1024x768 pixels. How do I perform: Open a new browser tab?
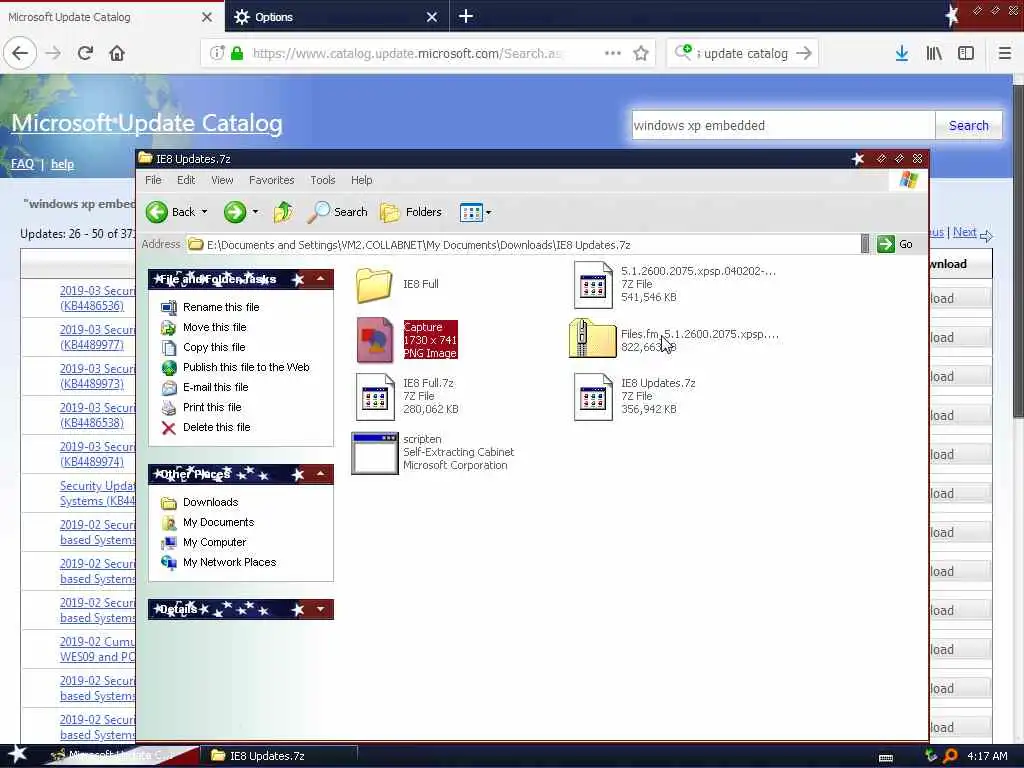466,16
